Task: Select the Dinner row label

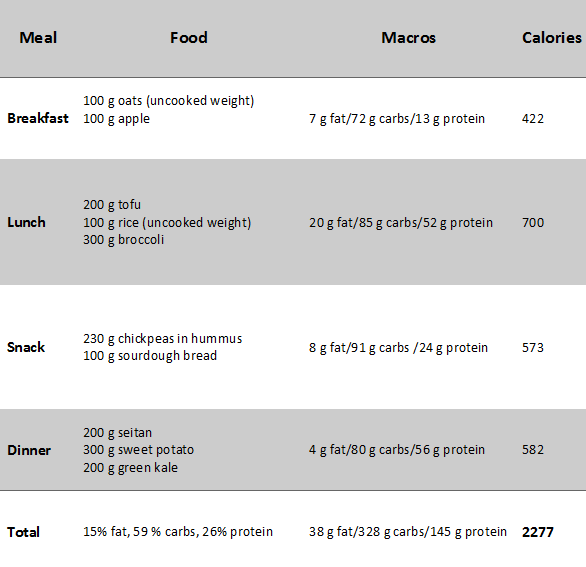Action: pos(29,450)
